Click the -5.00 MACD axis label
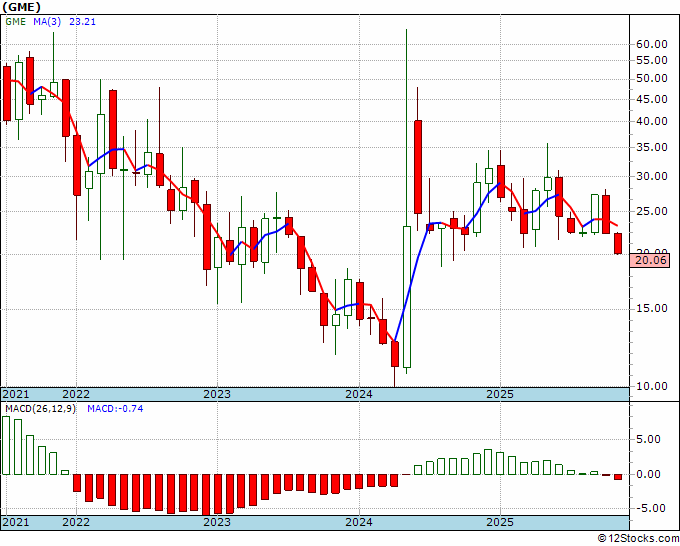Image resolution: width=680 pixels, height=546 pixels. pos(651,508)
